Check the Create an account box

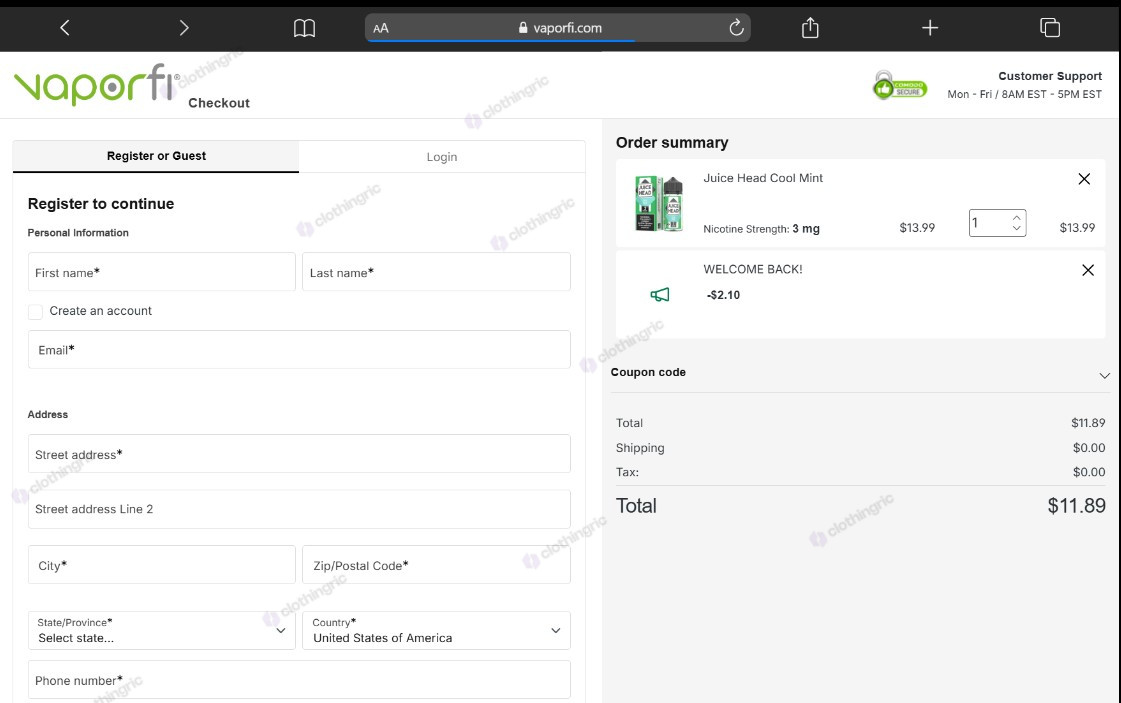click(35, 312)
